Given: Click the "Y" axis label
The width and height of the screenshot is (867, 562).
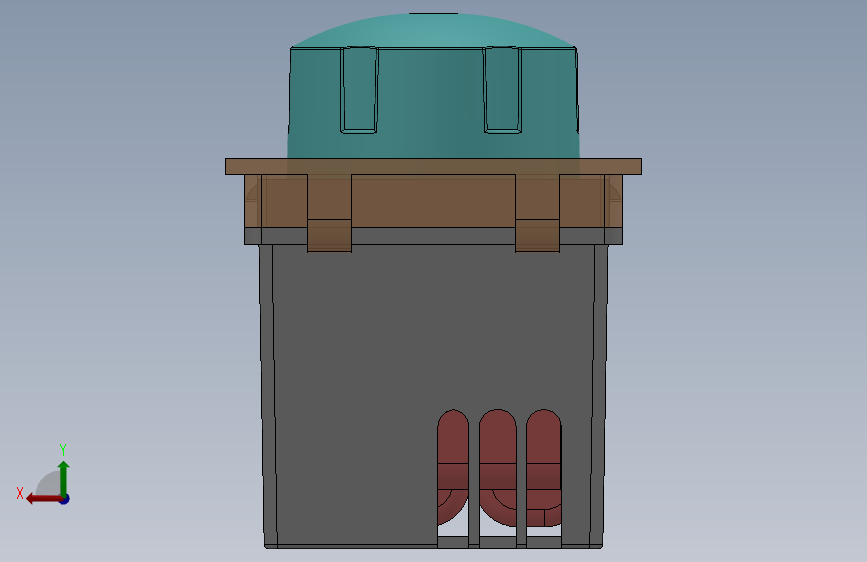Looking at the screenshot, I should tap(63, 450).
